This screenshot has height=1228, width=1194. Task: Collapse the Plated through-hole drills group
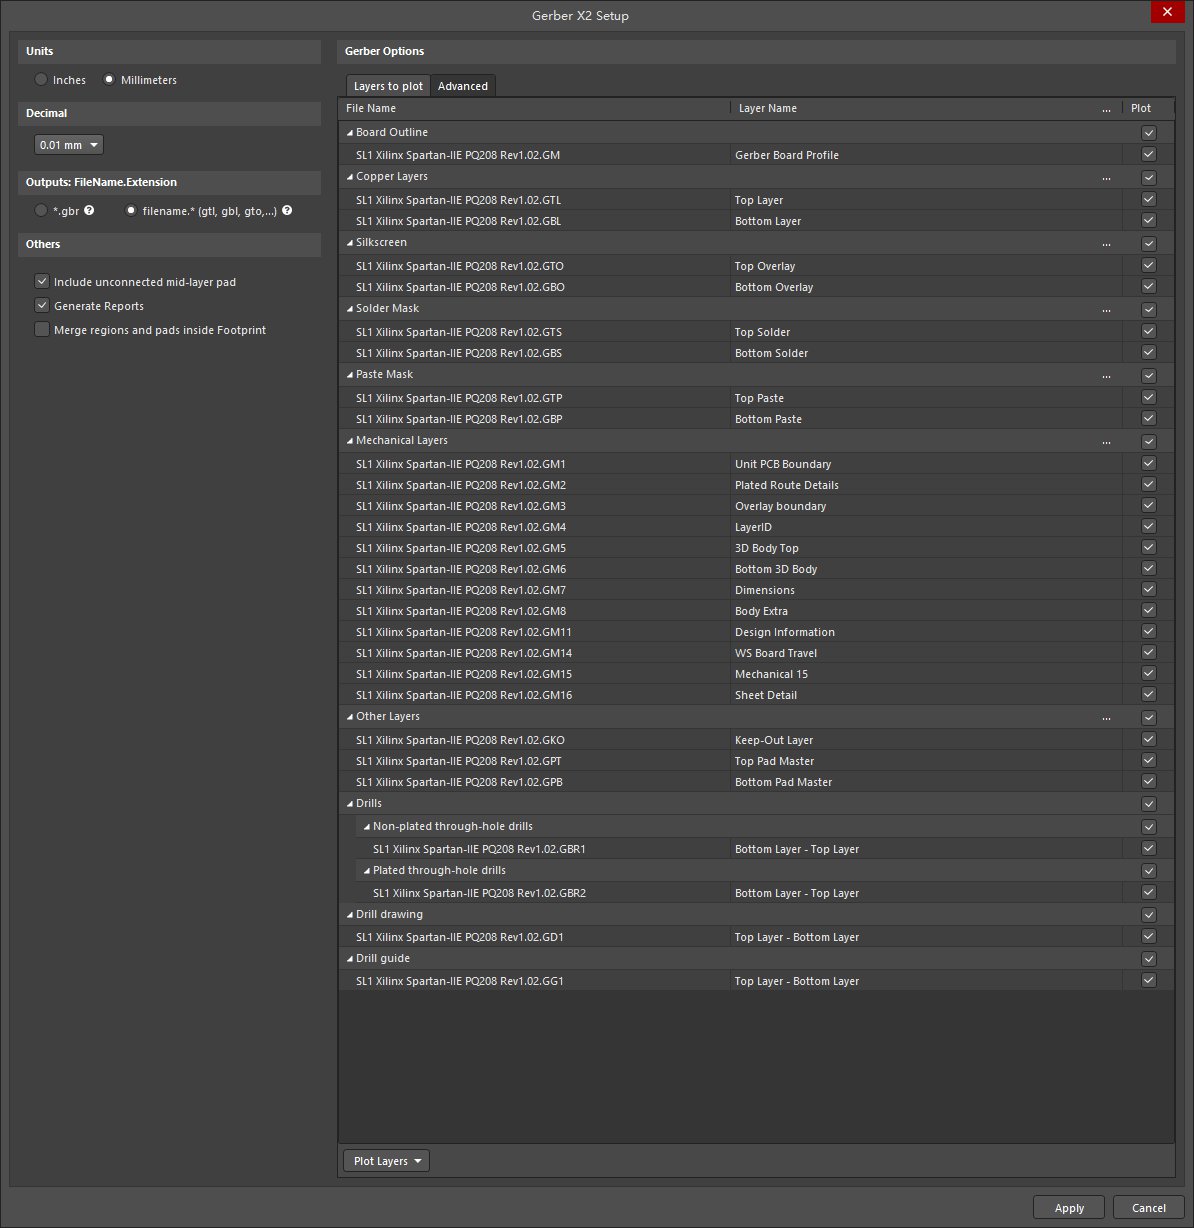coord(367,871)
